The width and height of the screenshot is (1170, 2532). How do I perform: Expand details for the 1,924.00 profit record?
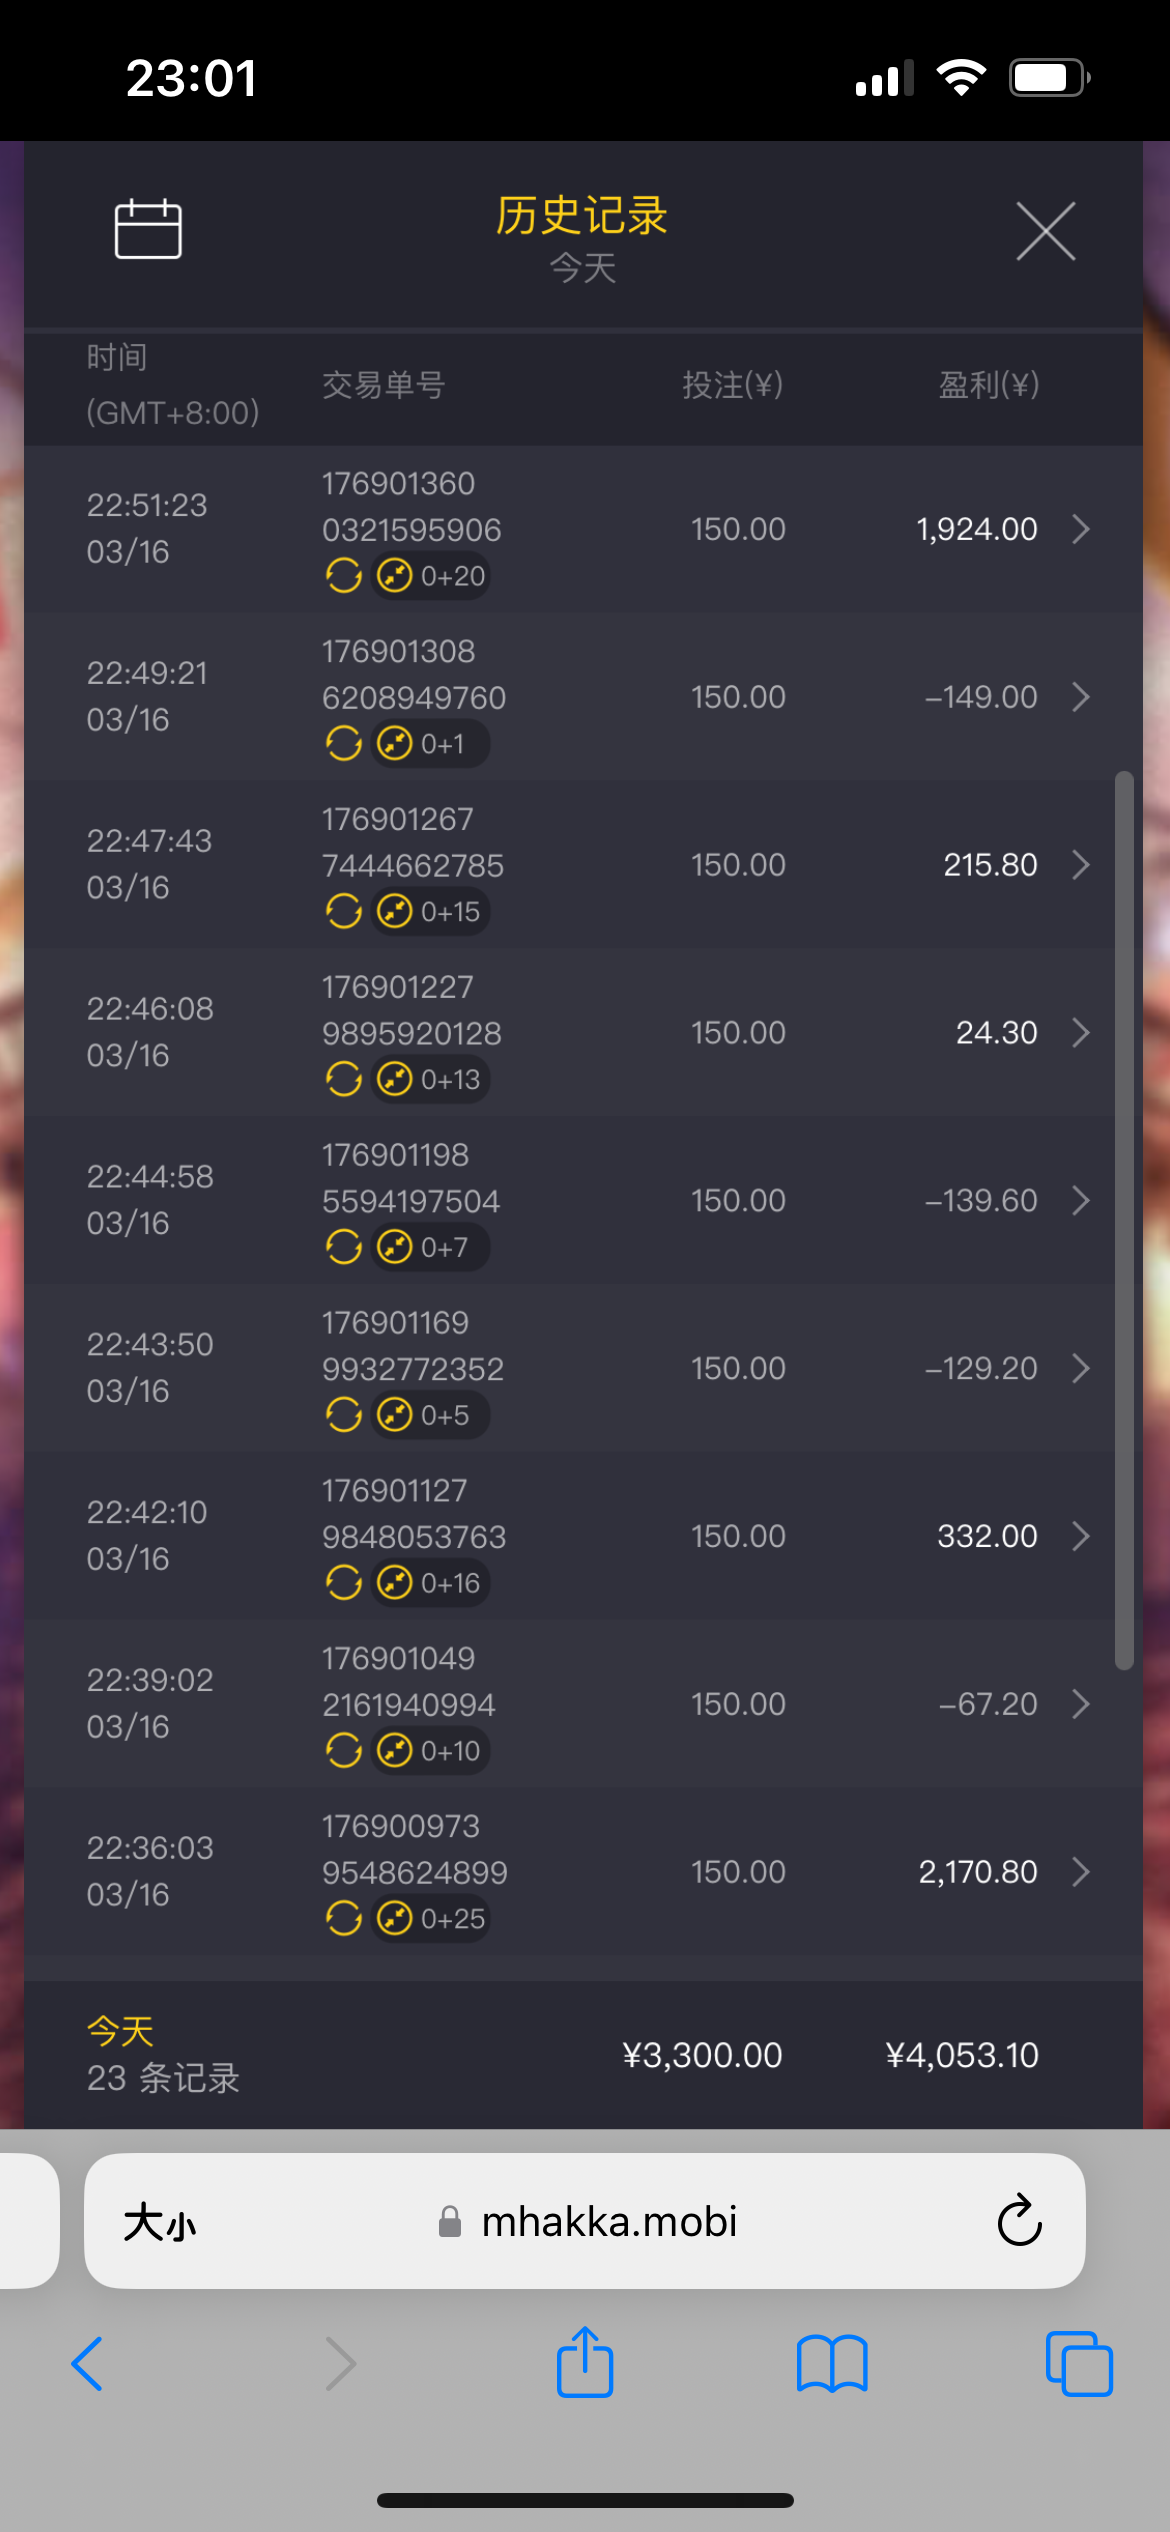point(1080,529)
